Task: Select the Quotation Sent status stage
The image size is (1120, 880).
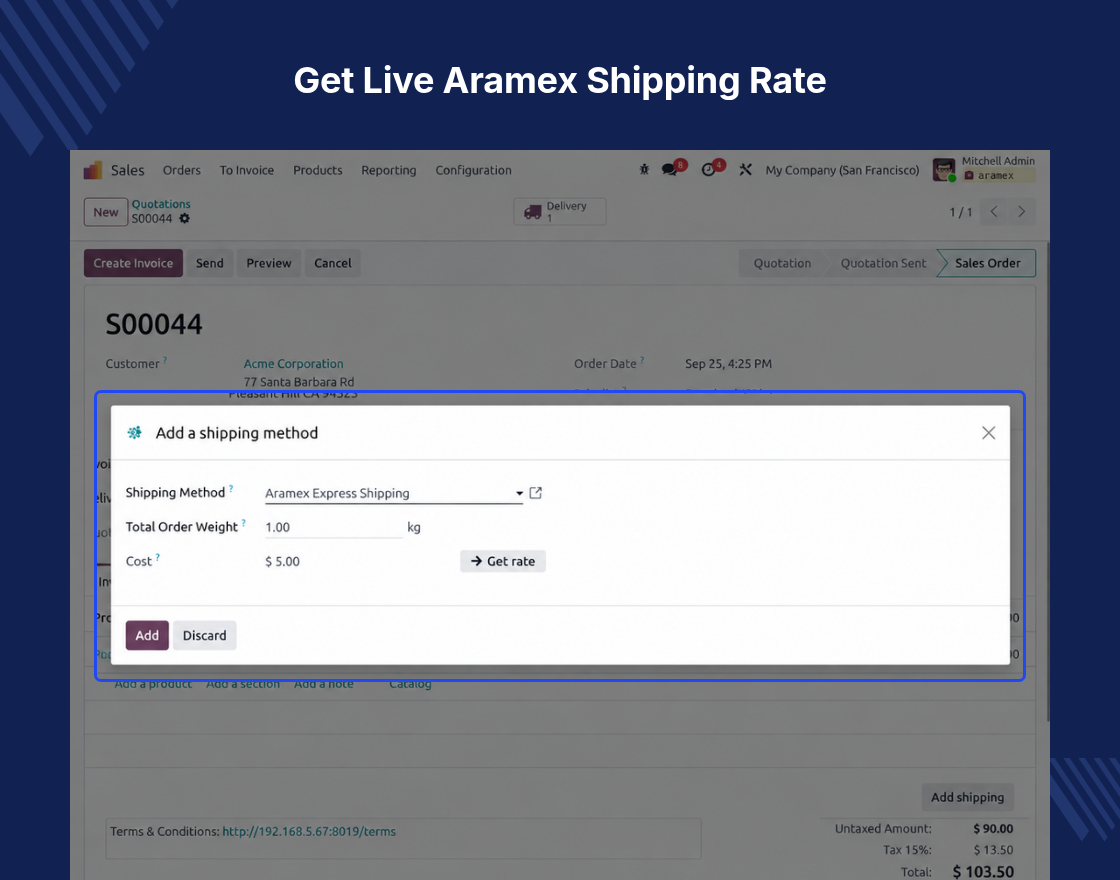Action: pos(883,263)
